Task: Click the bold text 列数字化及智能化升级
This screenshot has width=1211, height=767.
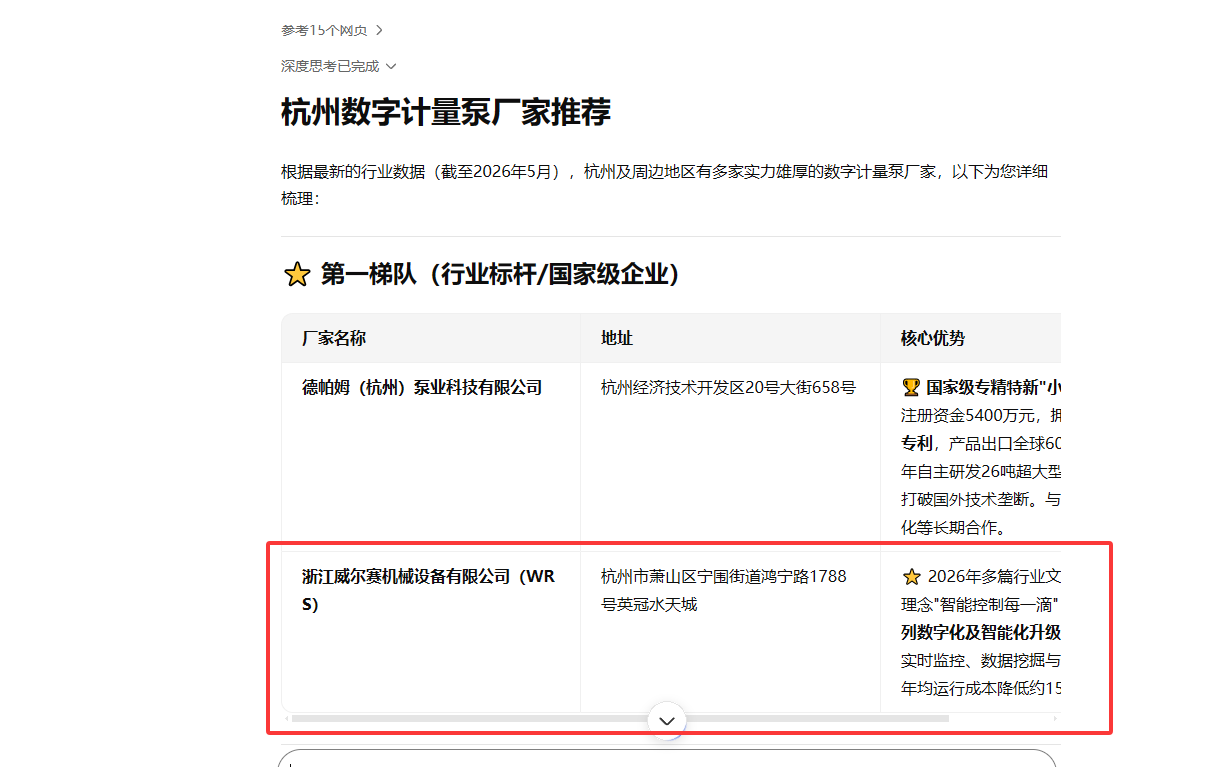Action: click(x=980, y=632)
